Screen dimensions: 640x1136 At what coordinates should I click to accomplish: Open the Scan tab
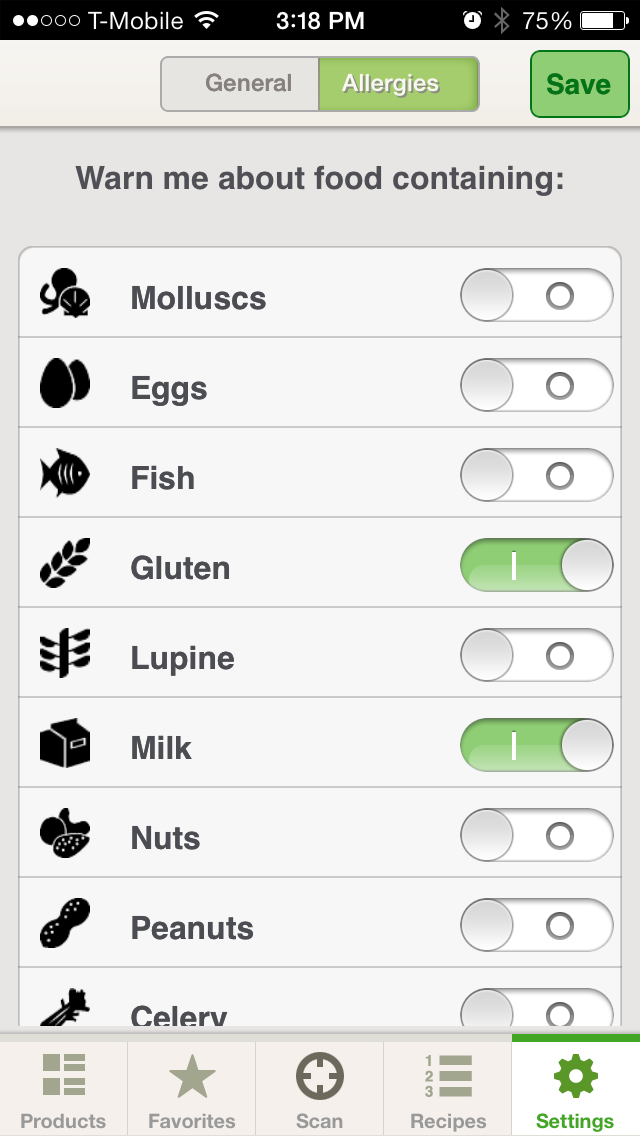click(320, 1090)
